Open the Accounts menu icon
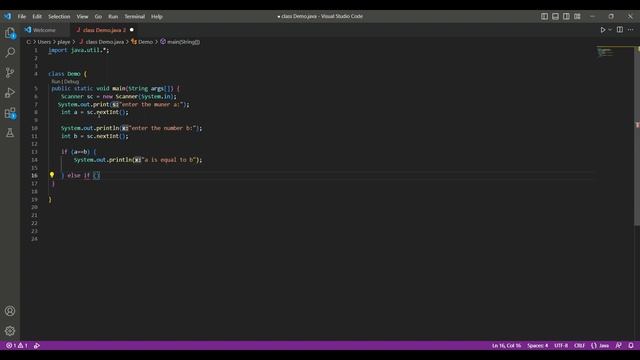The height and width of the screenshot is (360, 640). point(10,311)
